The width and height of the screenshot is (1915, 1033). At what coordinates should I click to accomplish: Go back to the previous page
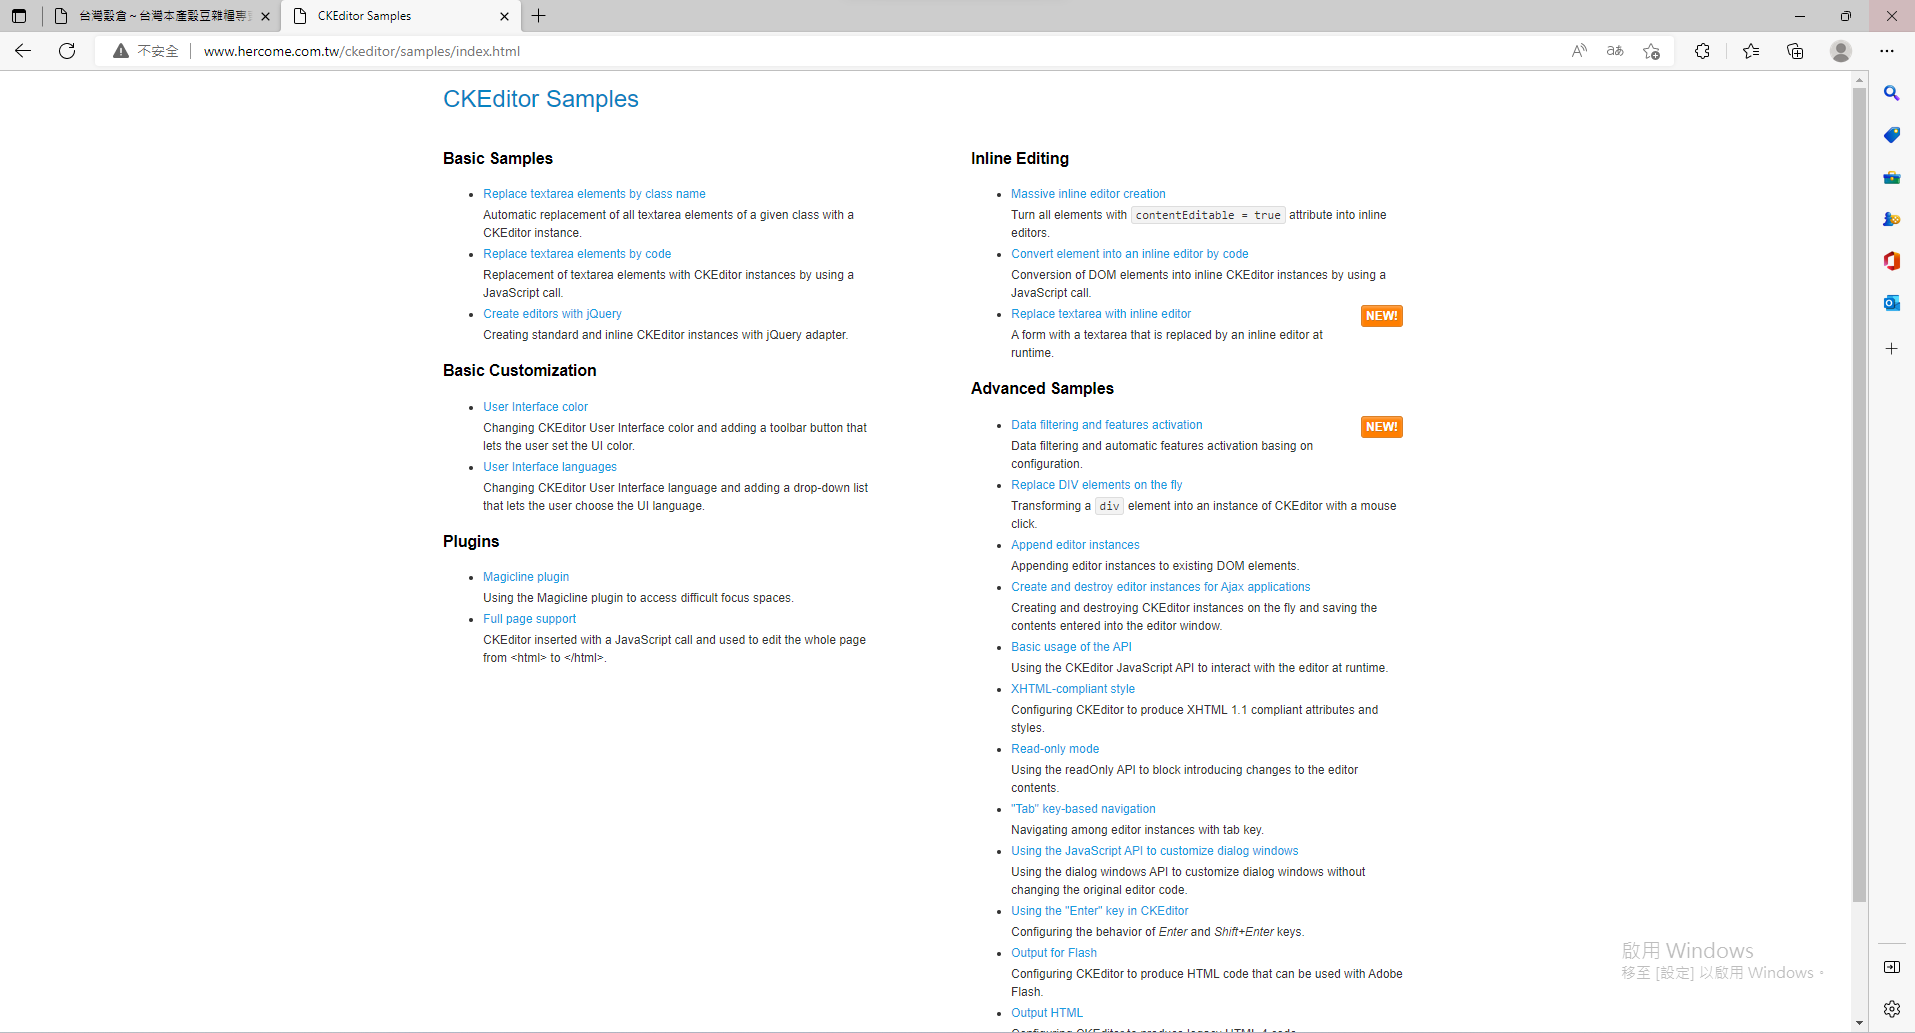pos(23,51)
